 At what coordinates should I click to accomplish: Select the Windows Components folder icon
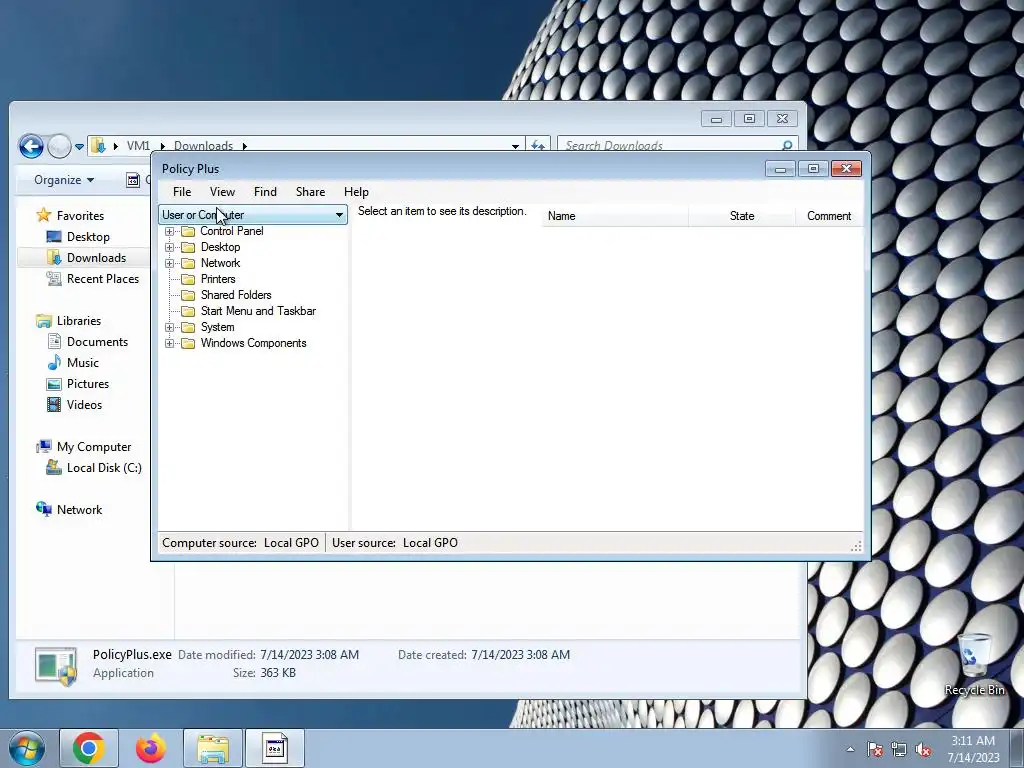pos(188,344)
